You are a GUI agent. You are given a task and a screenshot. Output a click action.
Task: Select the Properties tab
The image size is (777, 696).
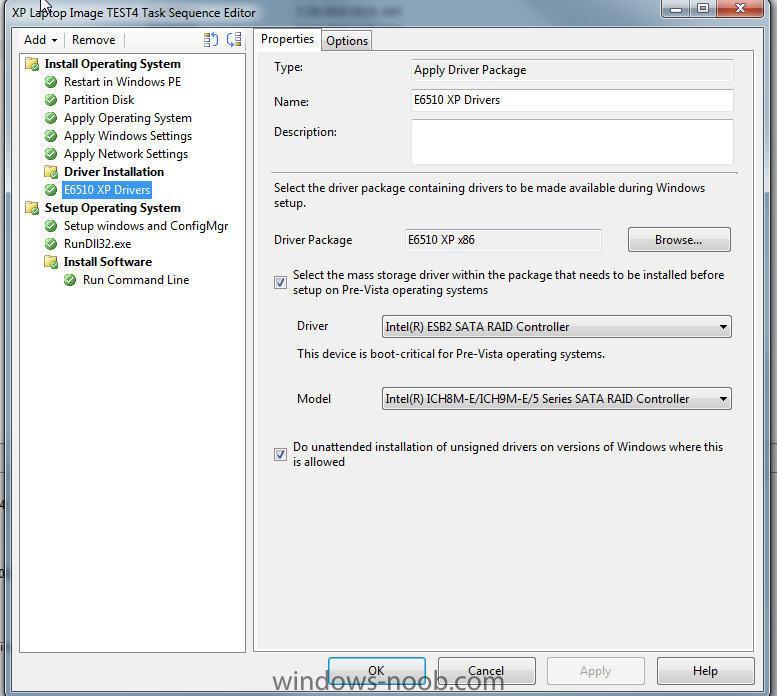[x=287, y=39]
